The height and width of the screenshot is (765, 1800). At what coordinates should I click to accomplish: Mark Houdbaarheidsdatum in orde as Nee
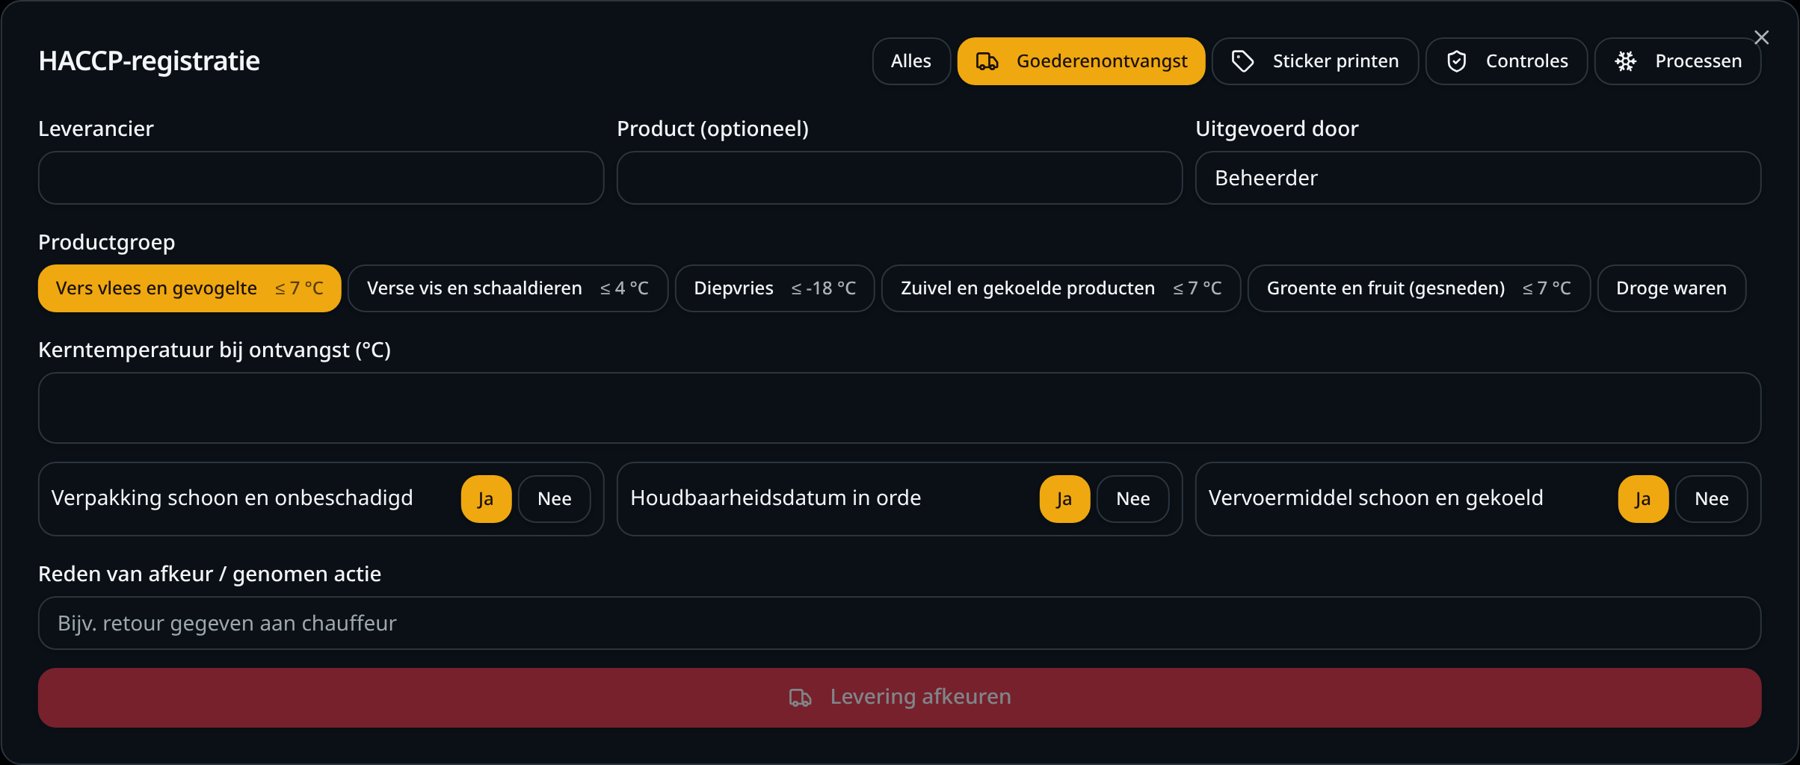click(x=1133, y=499)
